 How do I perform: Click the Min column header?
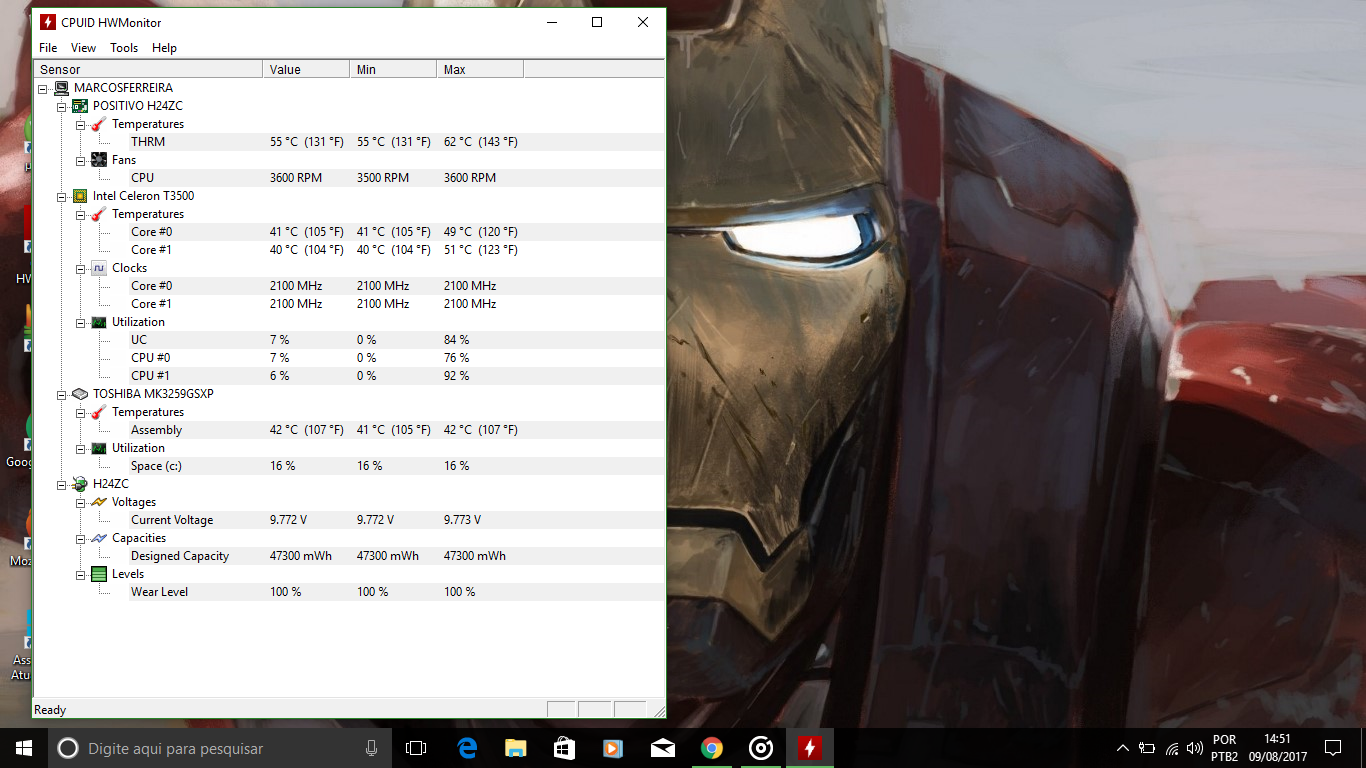[394, 69]
